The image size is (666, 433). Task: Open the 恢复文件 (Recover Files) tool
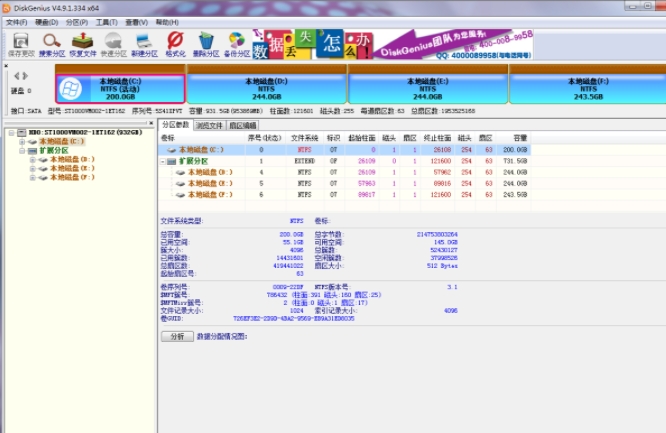[83, 43]
